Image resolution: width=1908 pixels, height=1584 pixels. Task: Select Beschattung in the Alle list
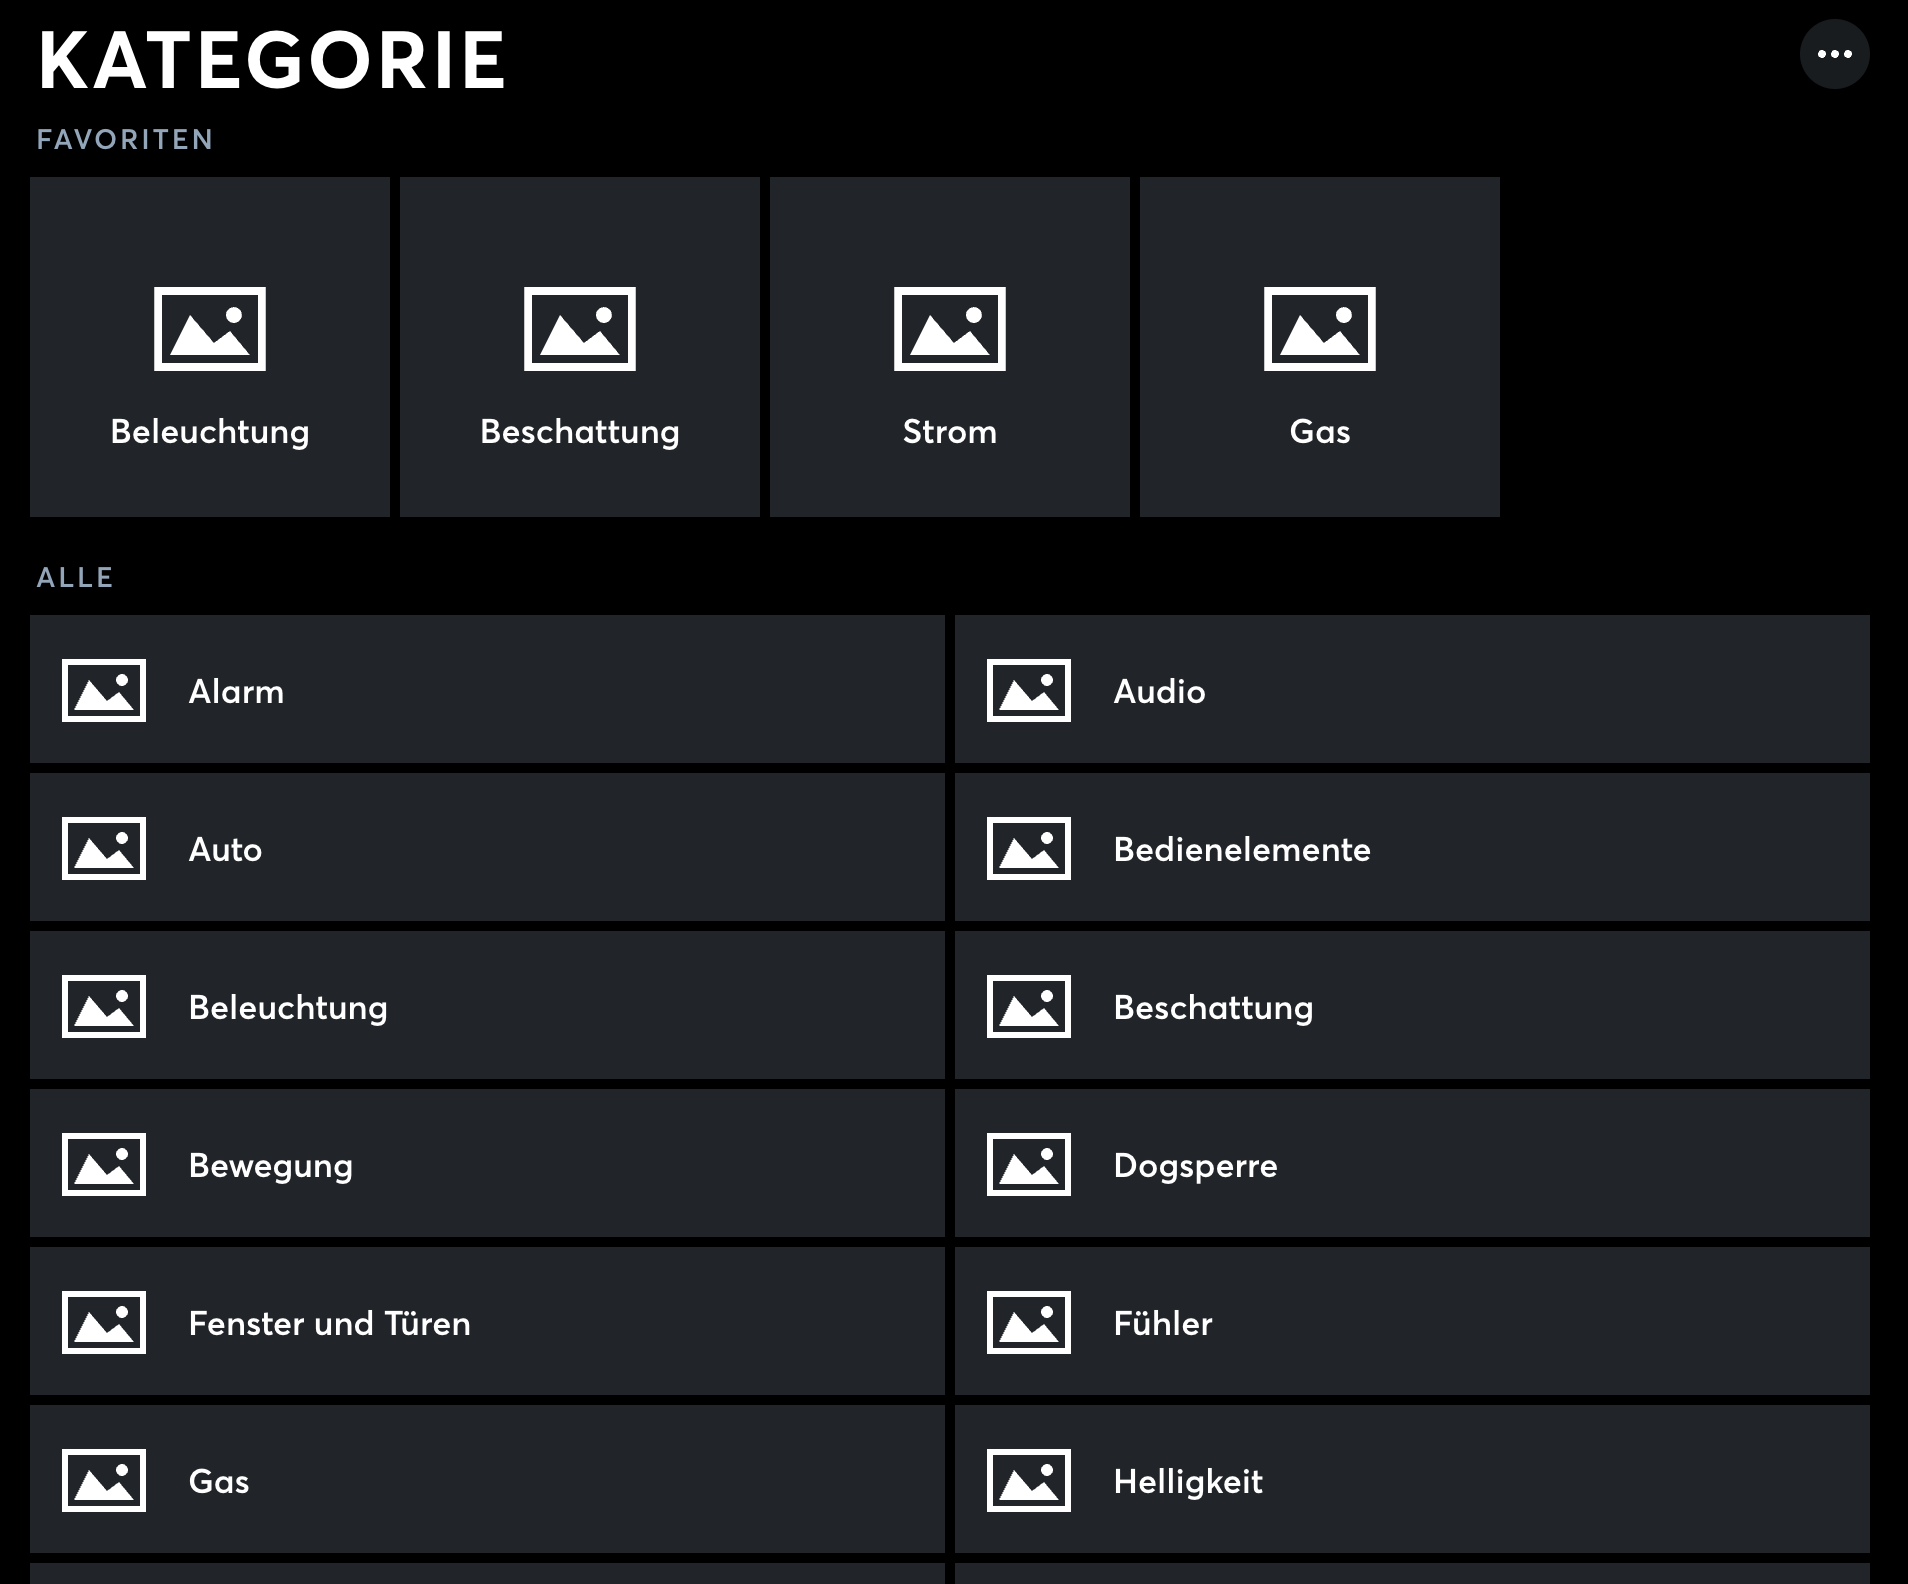(x=1412, y=1006)
